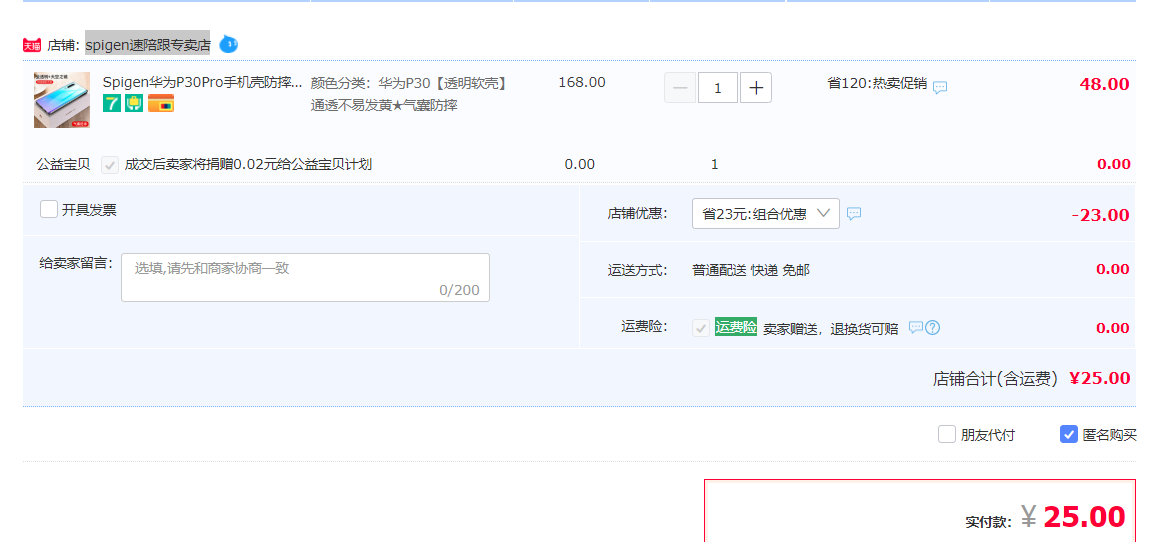The width and height of the screenshot is (1158, 542).
Task: Click the 通透不易发黄★气囊防摔 description text
Action: [x=384, y=106]
